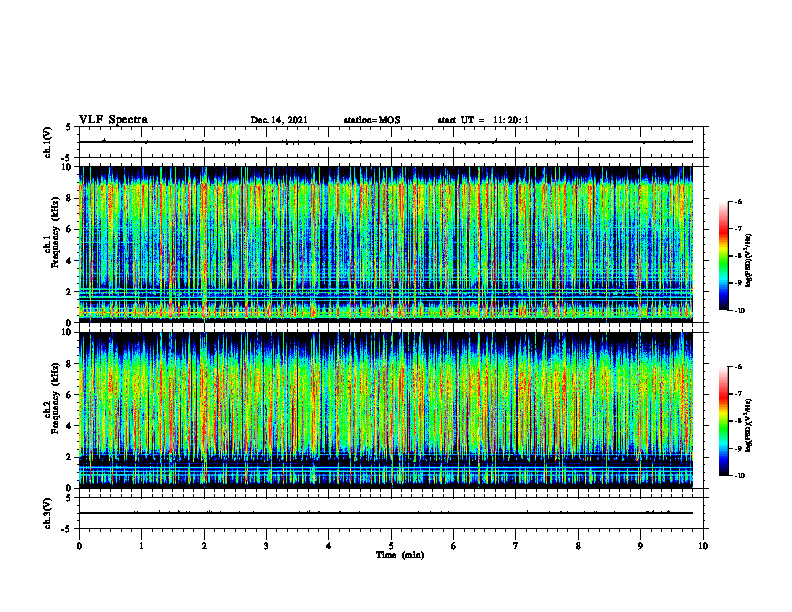This screenshot has width=792, height=612.
Task: Click the ch.3 voltage waveform trace panel
Action: (x=393, y=513)
